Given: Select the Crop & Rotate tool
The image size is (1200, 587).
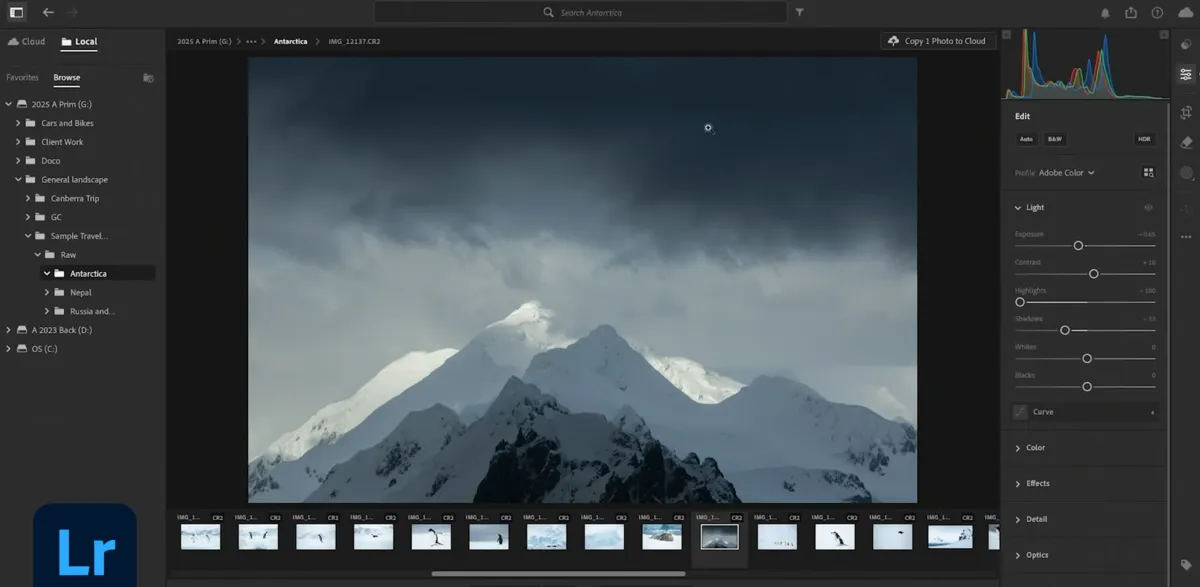Looking at the screenshot, I should [x=1185, y=113].
